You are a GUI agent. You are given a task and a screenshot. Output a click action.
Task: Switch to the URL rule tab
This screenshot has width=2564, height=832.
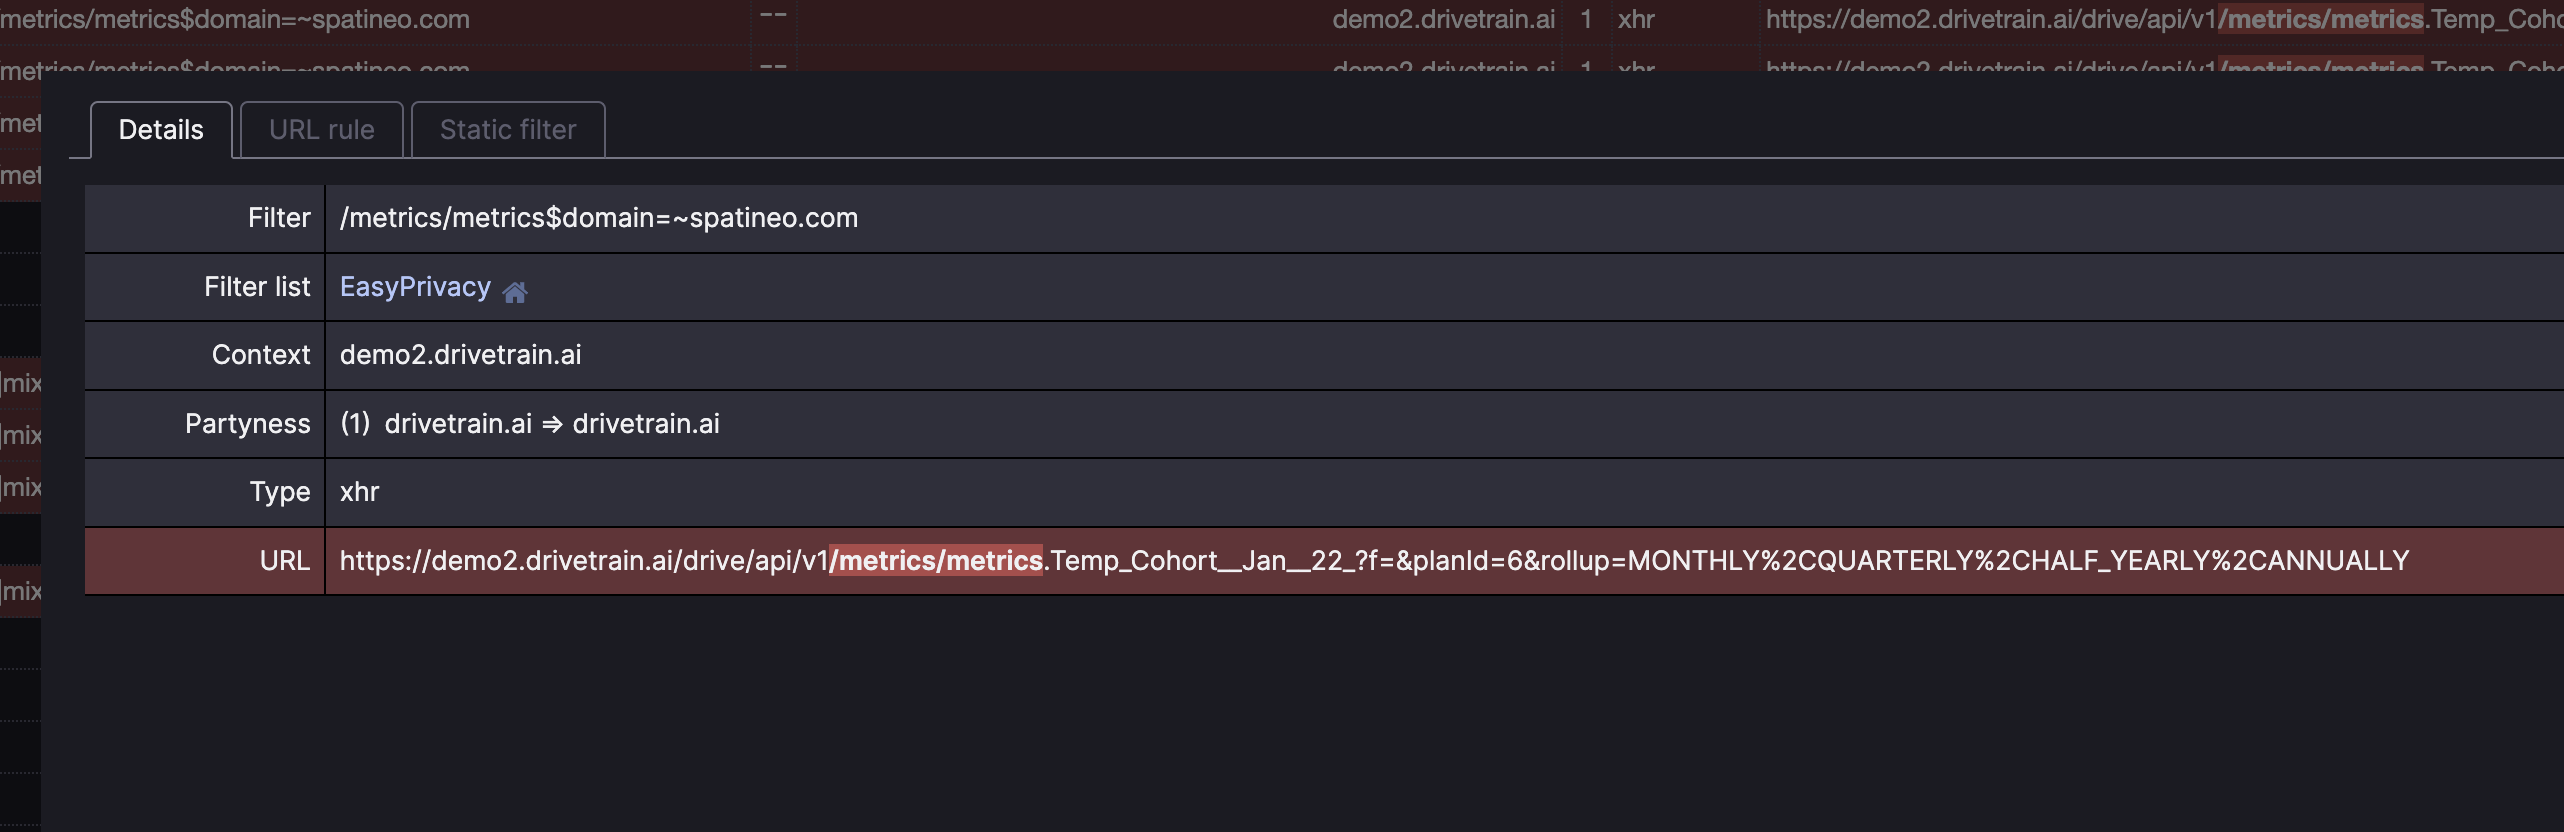pyautogui.click(x=320, y=129)
